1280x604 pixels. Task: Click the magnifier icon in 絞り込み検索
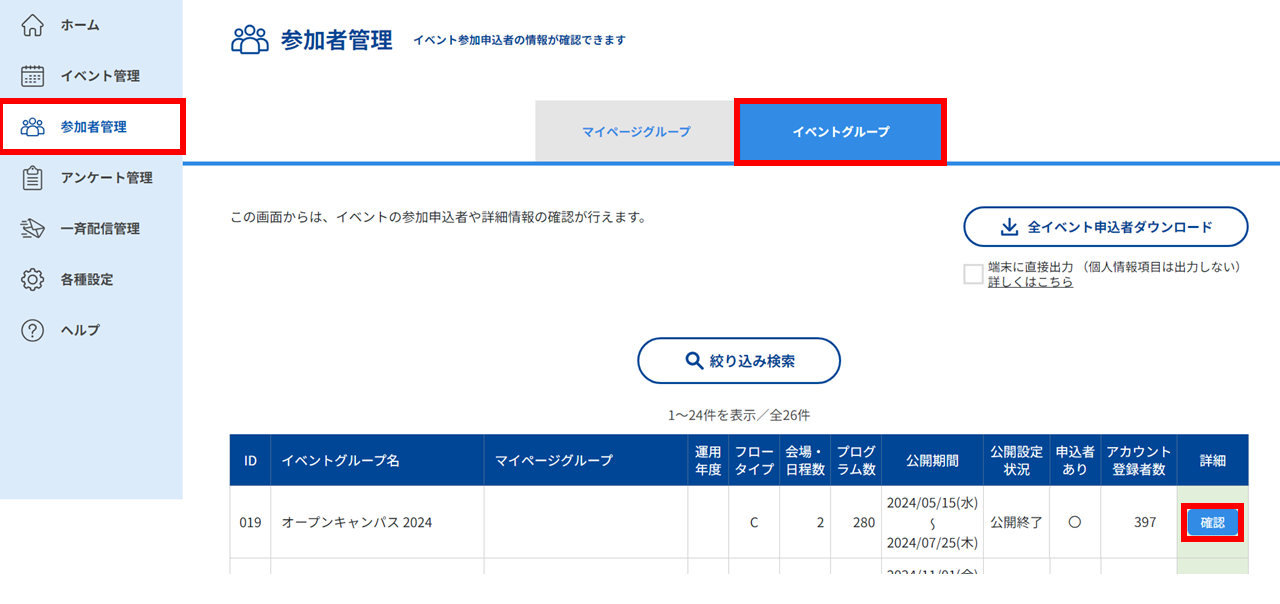pos(694,361)
